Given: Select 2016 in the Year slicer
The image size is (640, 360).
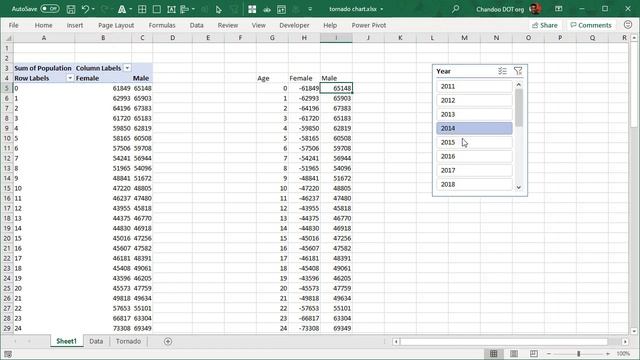Looking at the screenshot, I should [474, 156].
